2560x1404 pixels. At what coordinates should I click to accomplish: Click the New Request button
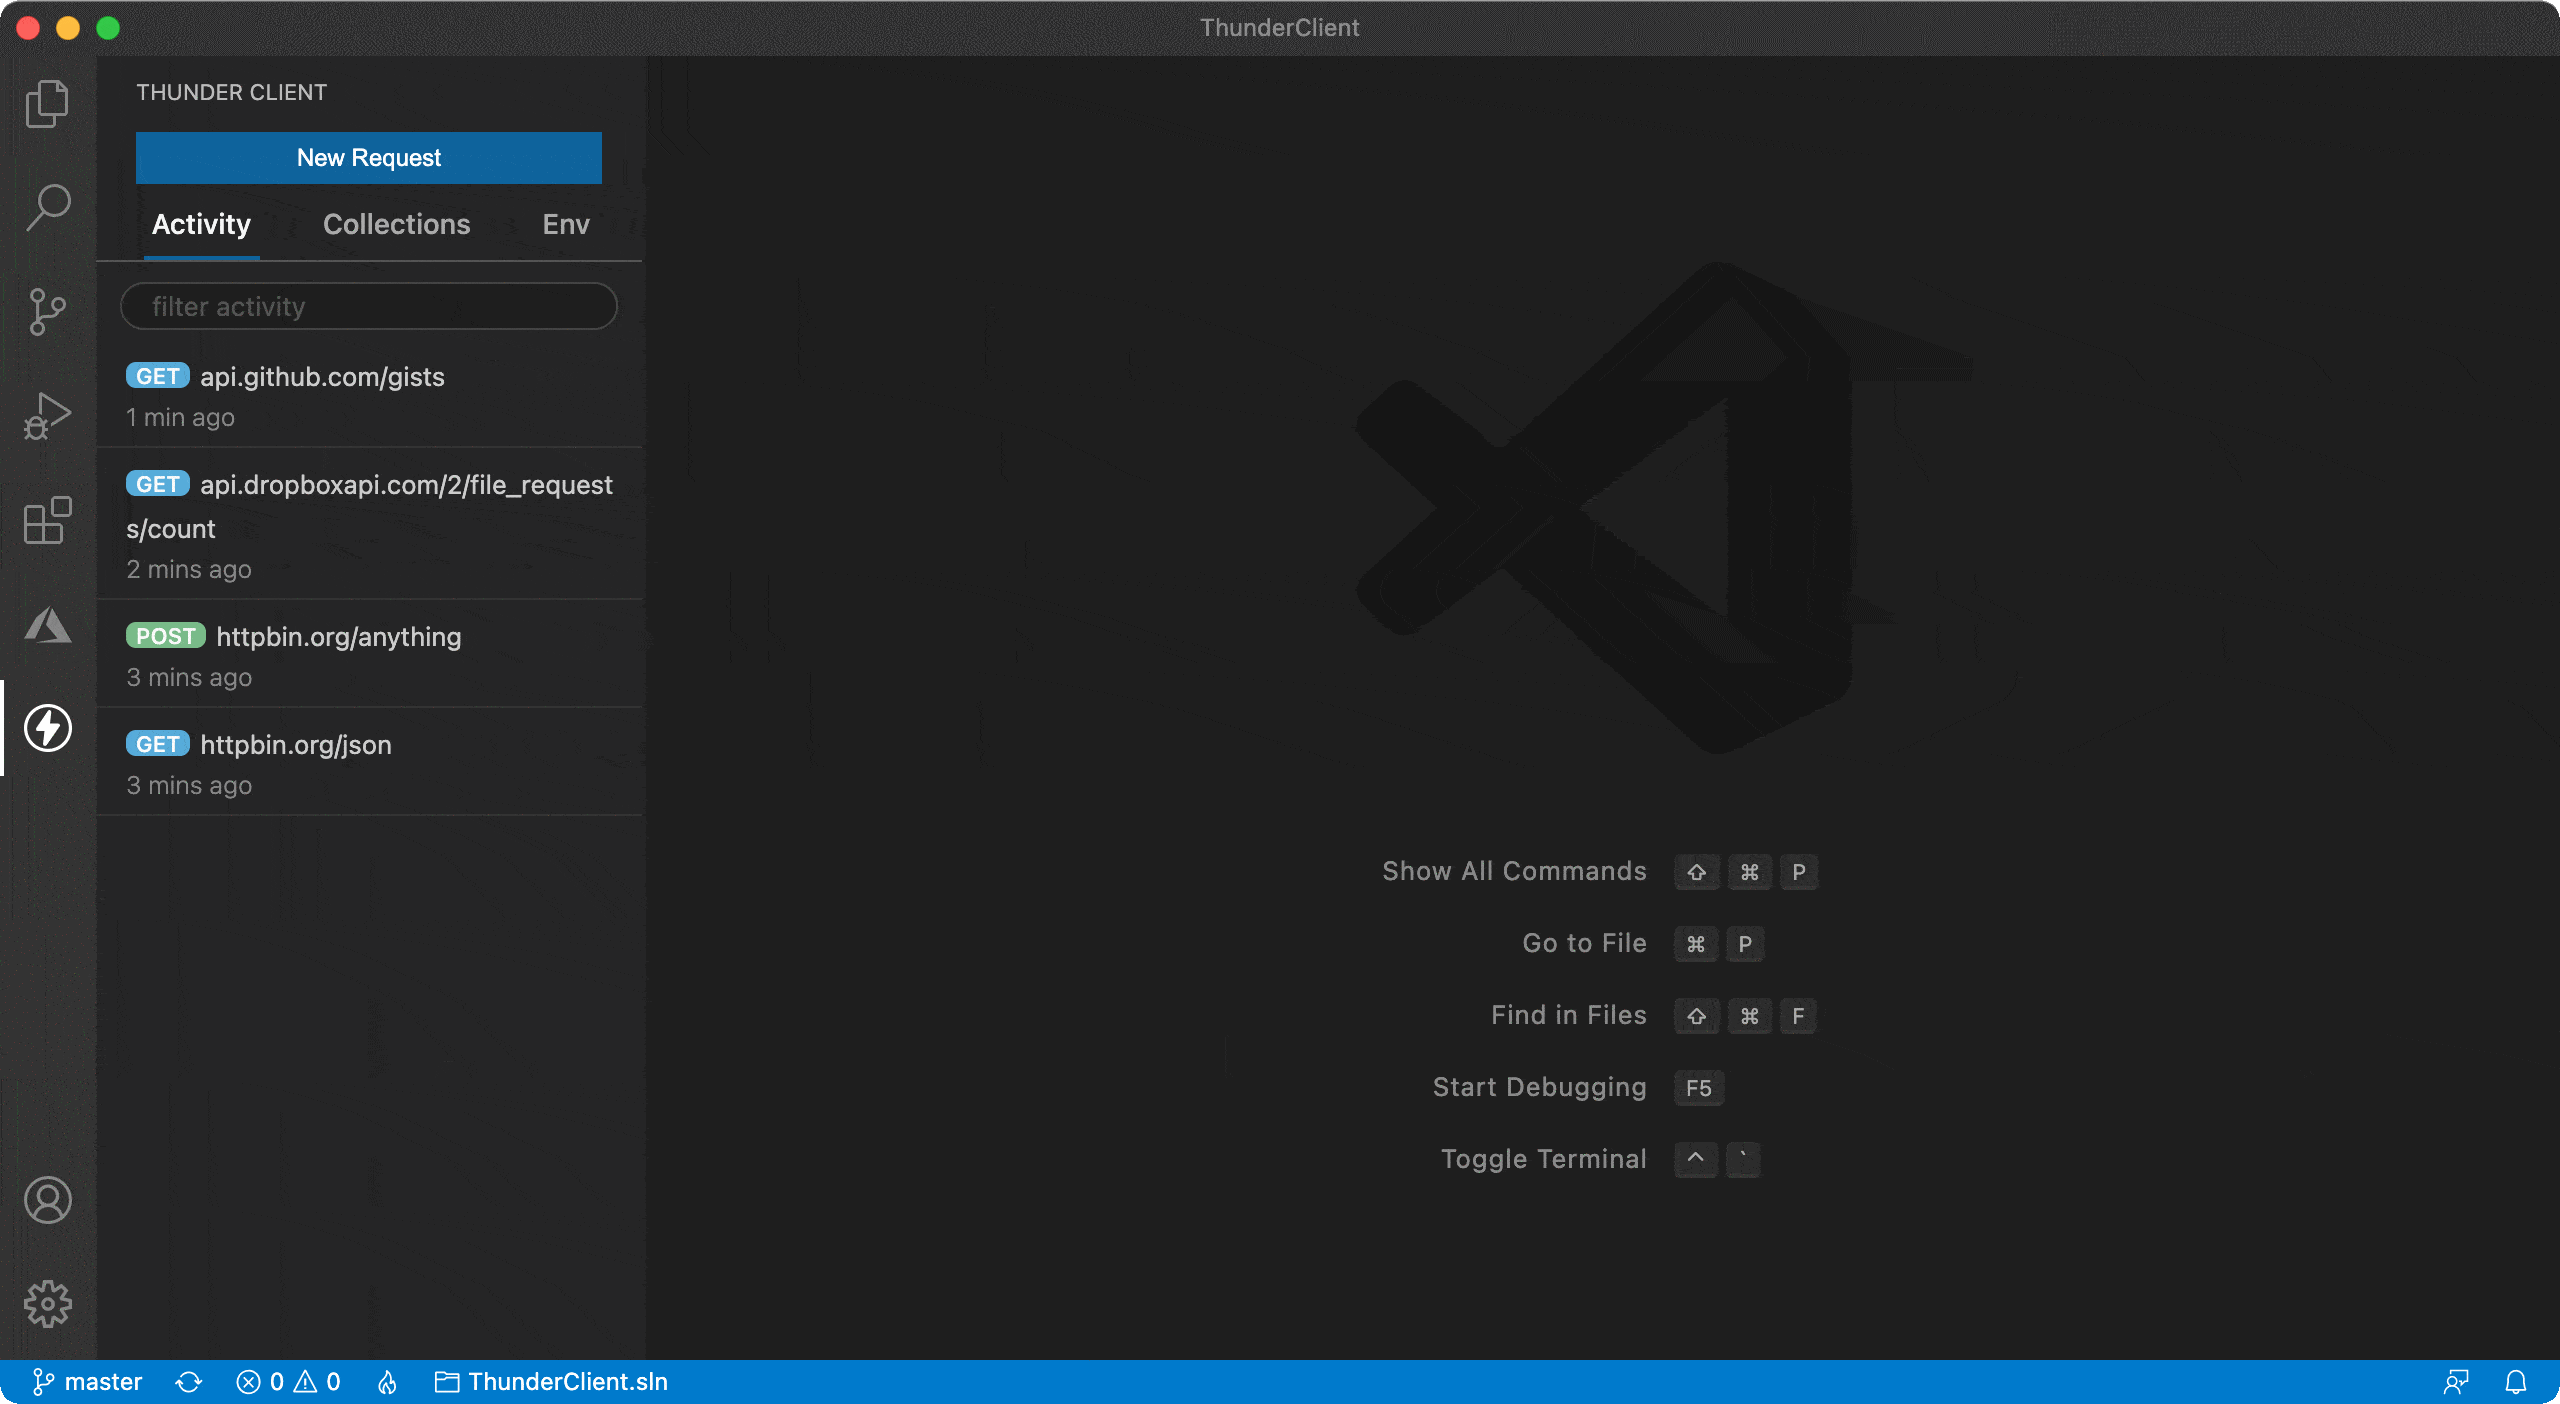click(368, 157)
